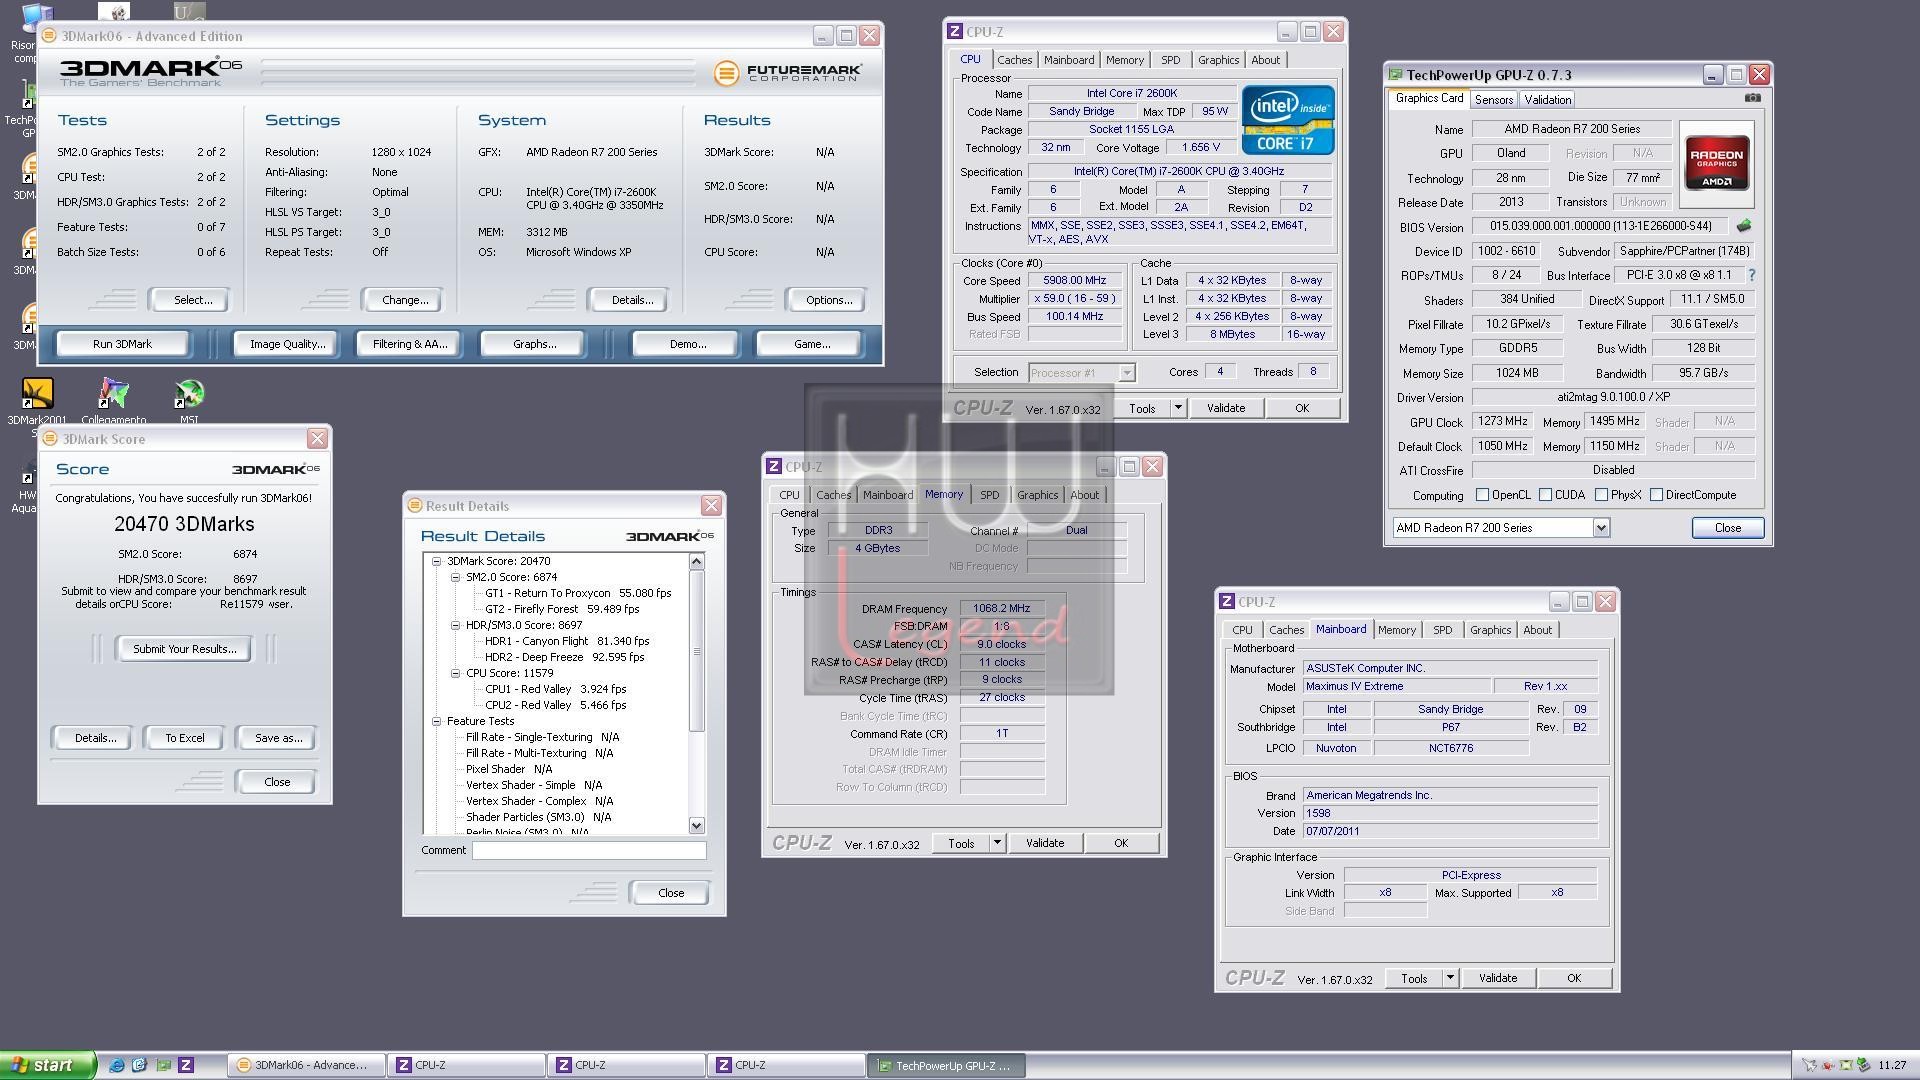Click Validate in the CPU-Z Mainboard window
Screen dimensions: 1920x1080
pos(1497,978)
